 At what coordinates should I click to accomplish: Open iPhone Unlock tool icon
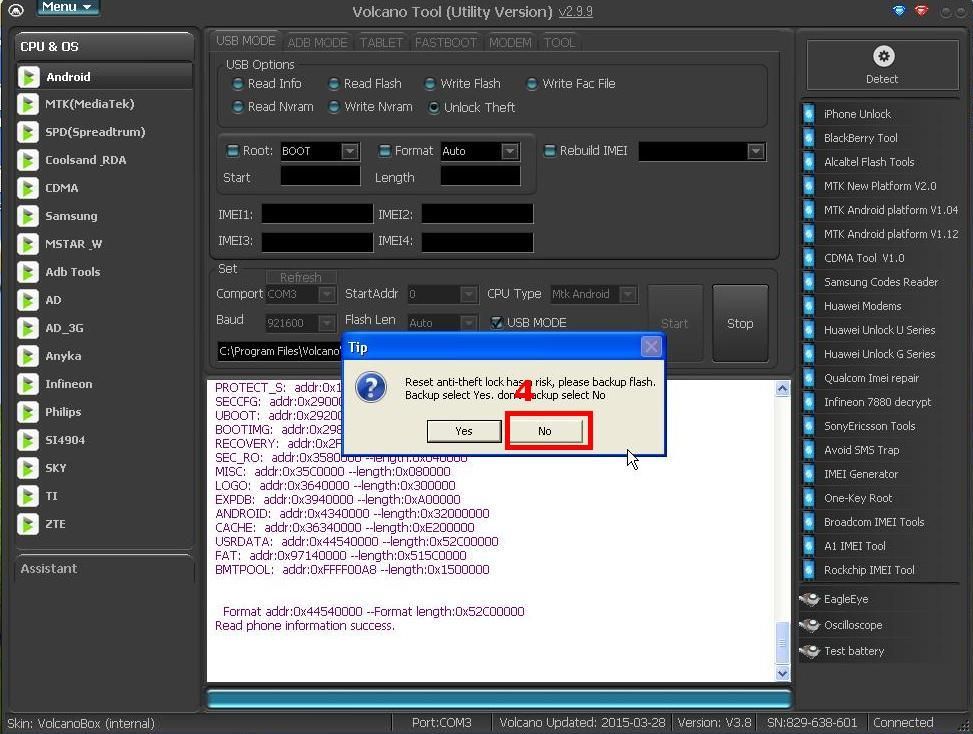809,114
